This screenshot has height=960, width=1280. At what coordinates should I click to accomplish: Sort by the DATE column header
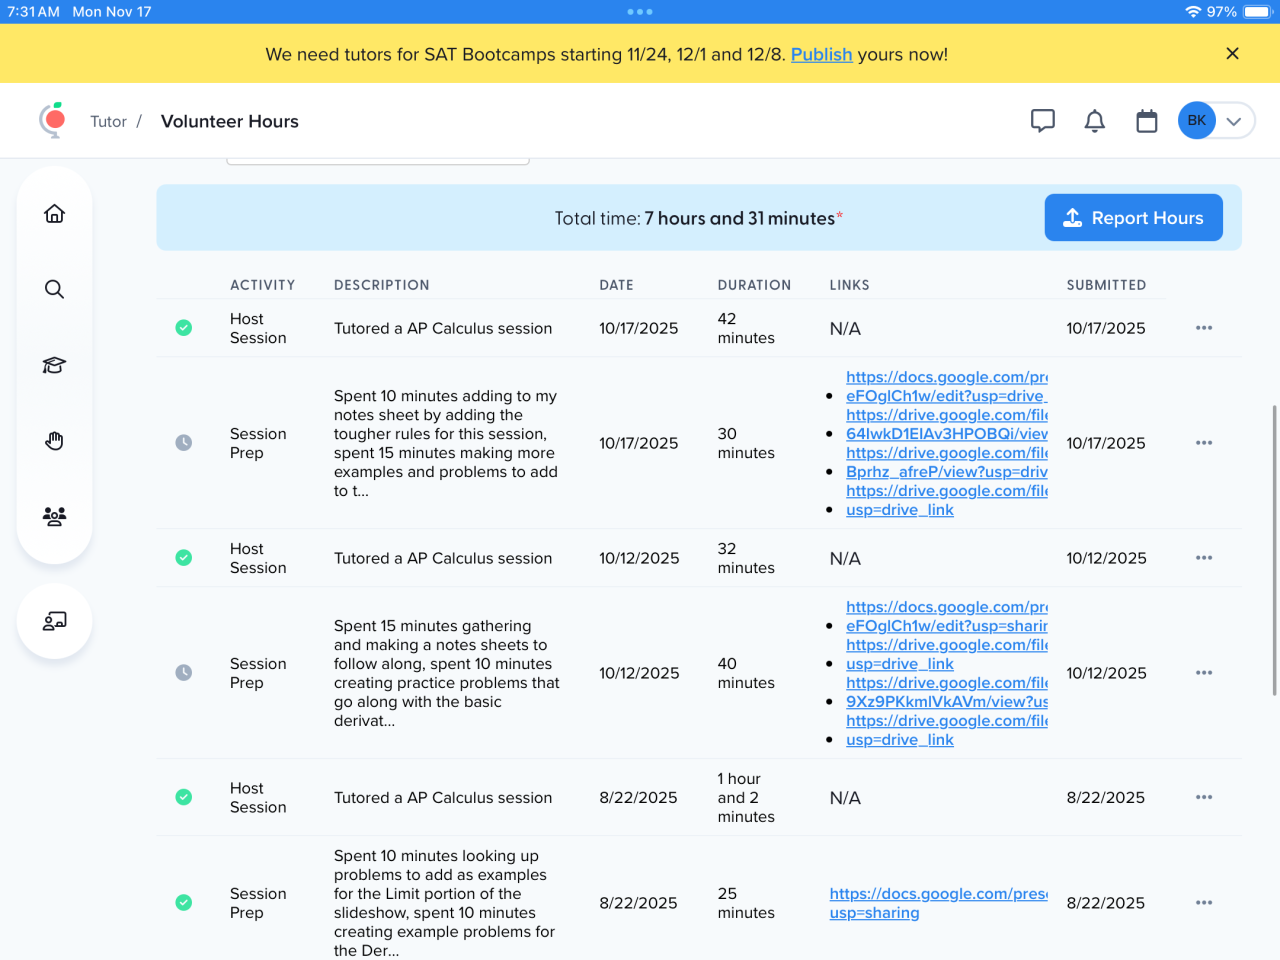(616, 285)
